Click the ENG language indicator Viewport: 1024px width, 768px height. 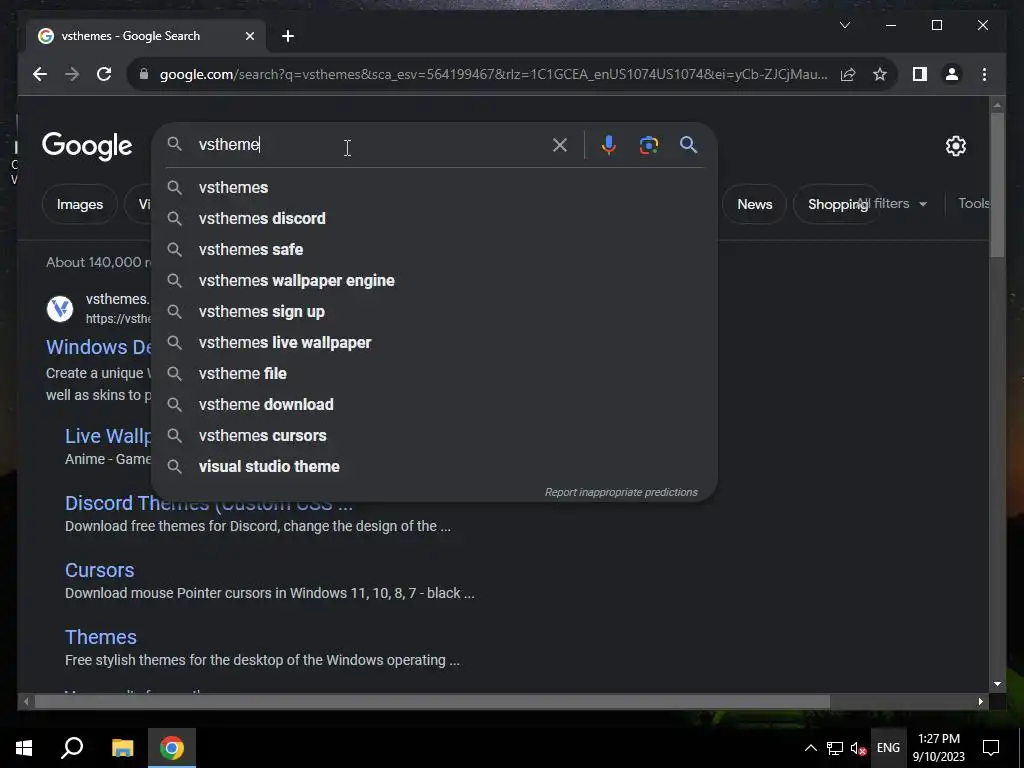tap(888, 748)
